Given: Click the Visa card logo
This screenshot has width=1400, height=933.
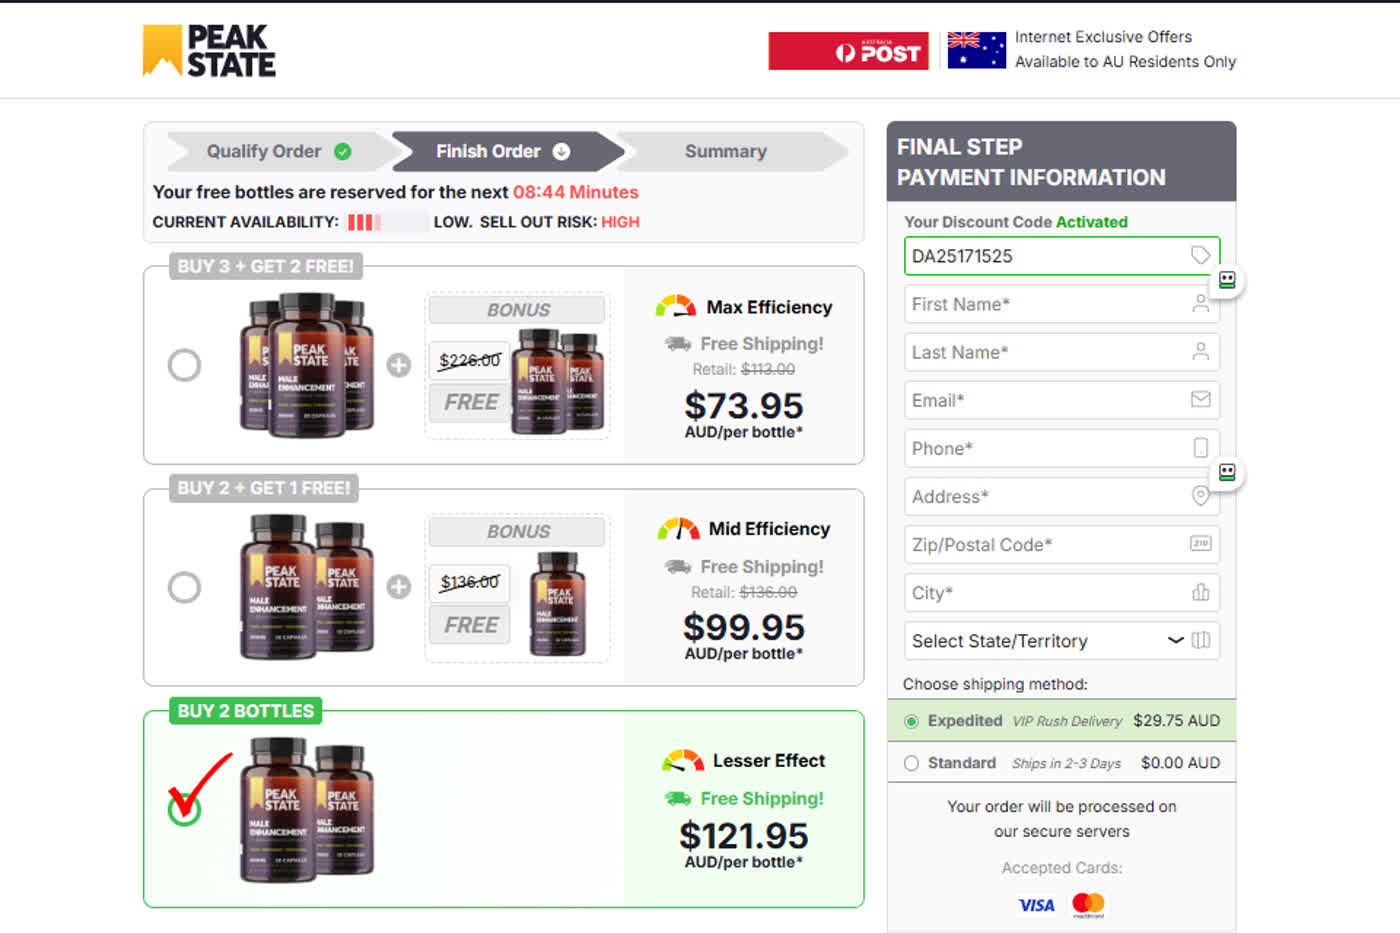Looking at the screenshot, I should coord(1036,905).
